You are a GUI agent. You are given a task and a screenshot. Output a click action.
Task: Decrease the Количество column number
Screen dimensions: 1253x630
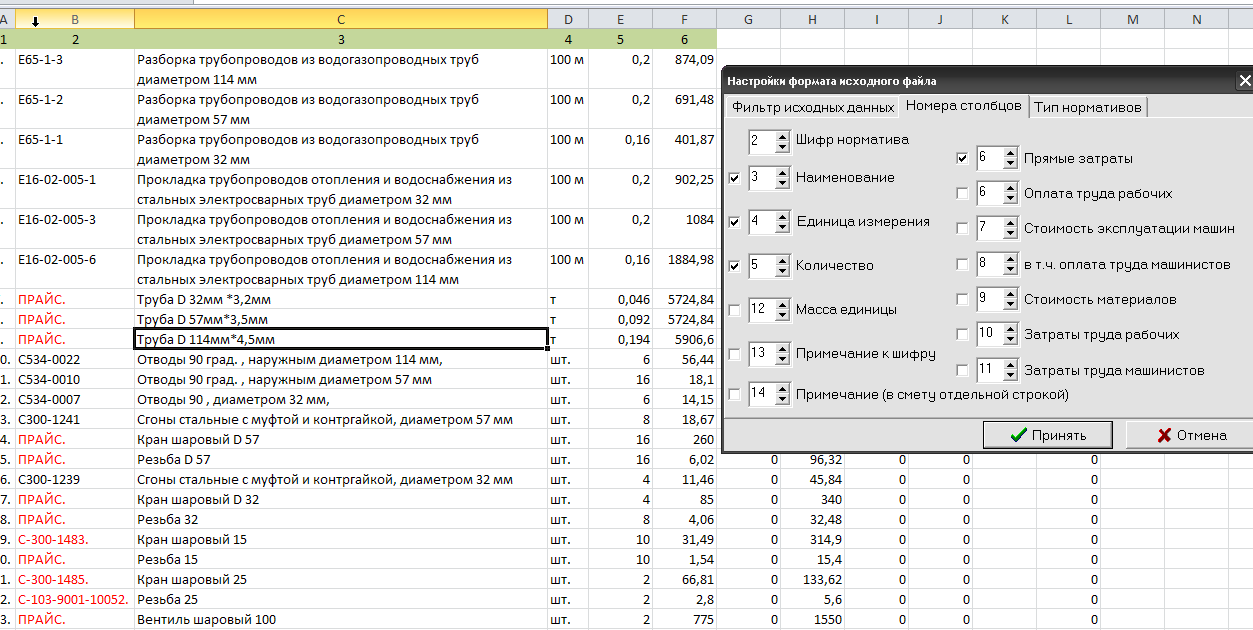(x=782, y=271)
